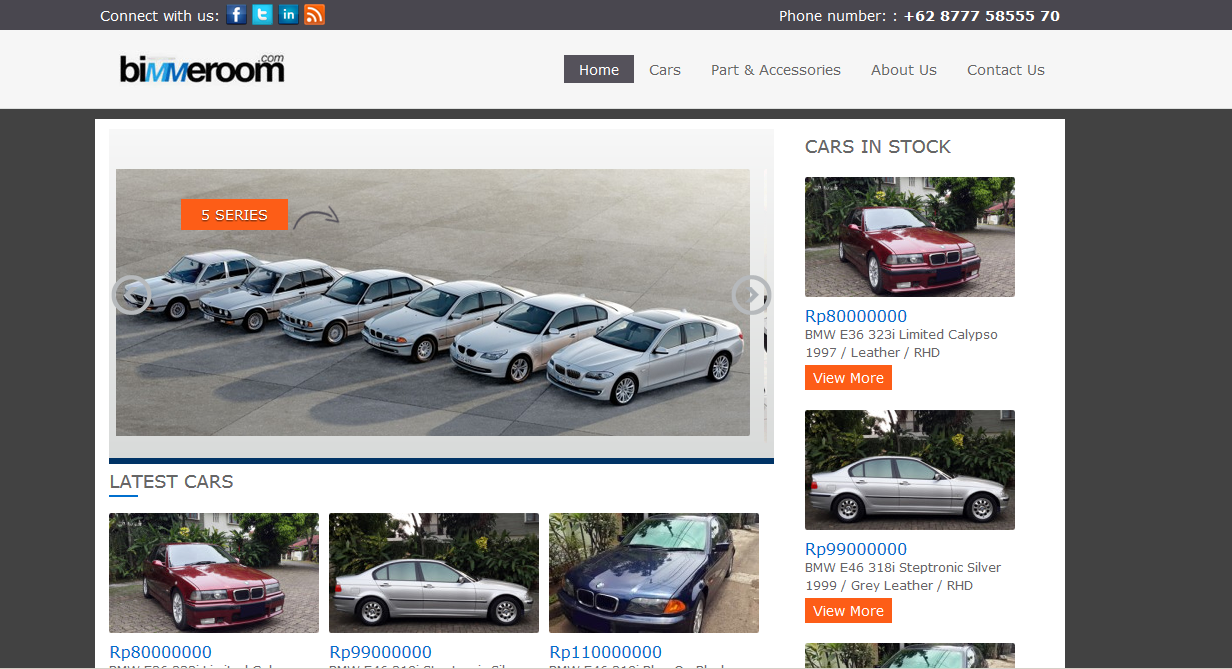1232x669 pixels.
Task: Click Rp80000000 price link in Cars In Stock
Action: click(x=855, y=317)
